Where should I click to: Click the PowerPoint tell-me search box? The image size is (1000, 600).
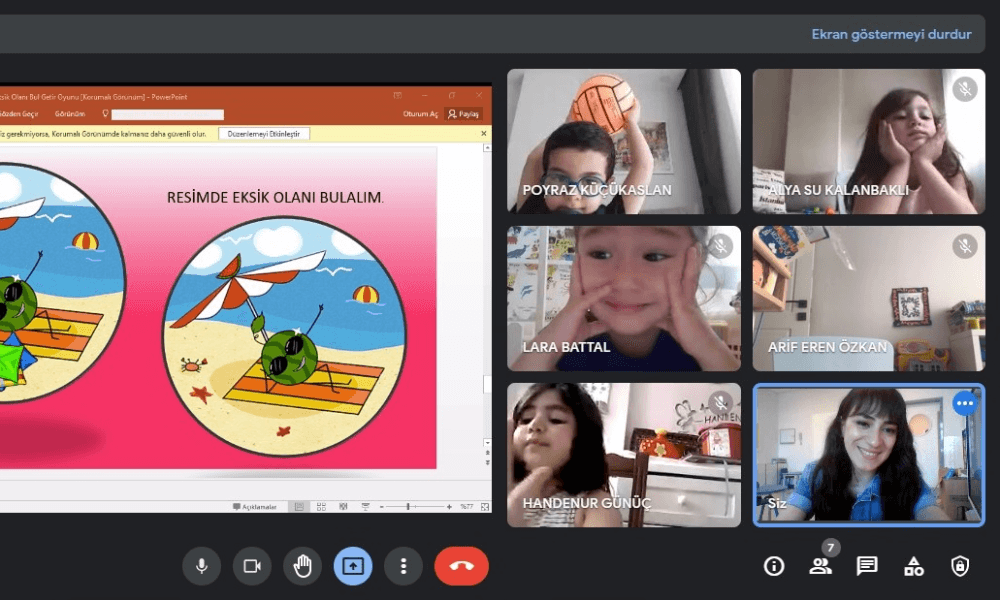click(168, 115)
